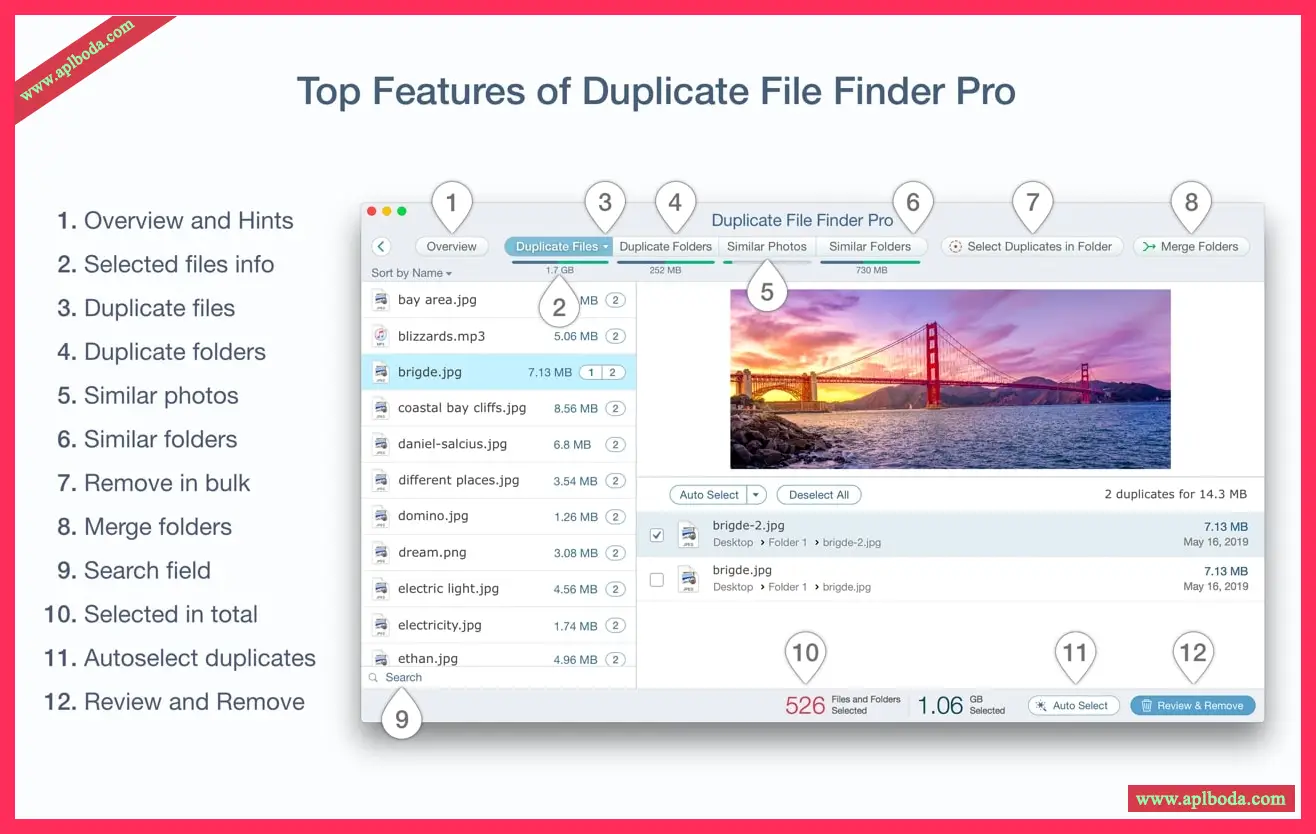Click the brigde-2.jpg file path breadcrumb

tap(797, 543)
